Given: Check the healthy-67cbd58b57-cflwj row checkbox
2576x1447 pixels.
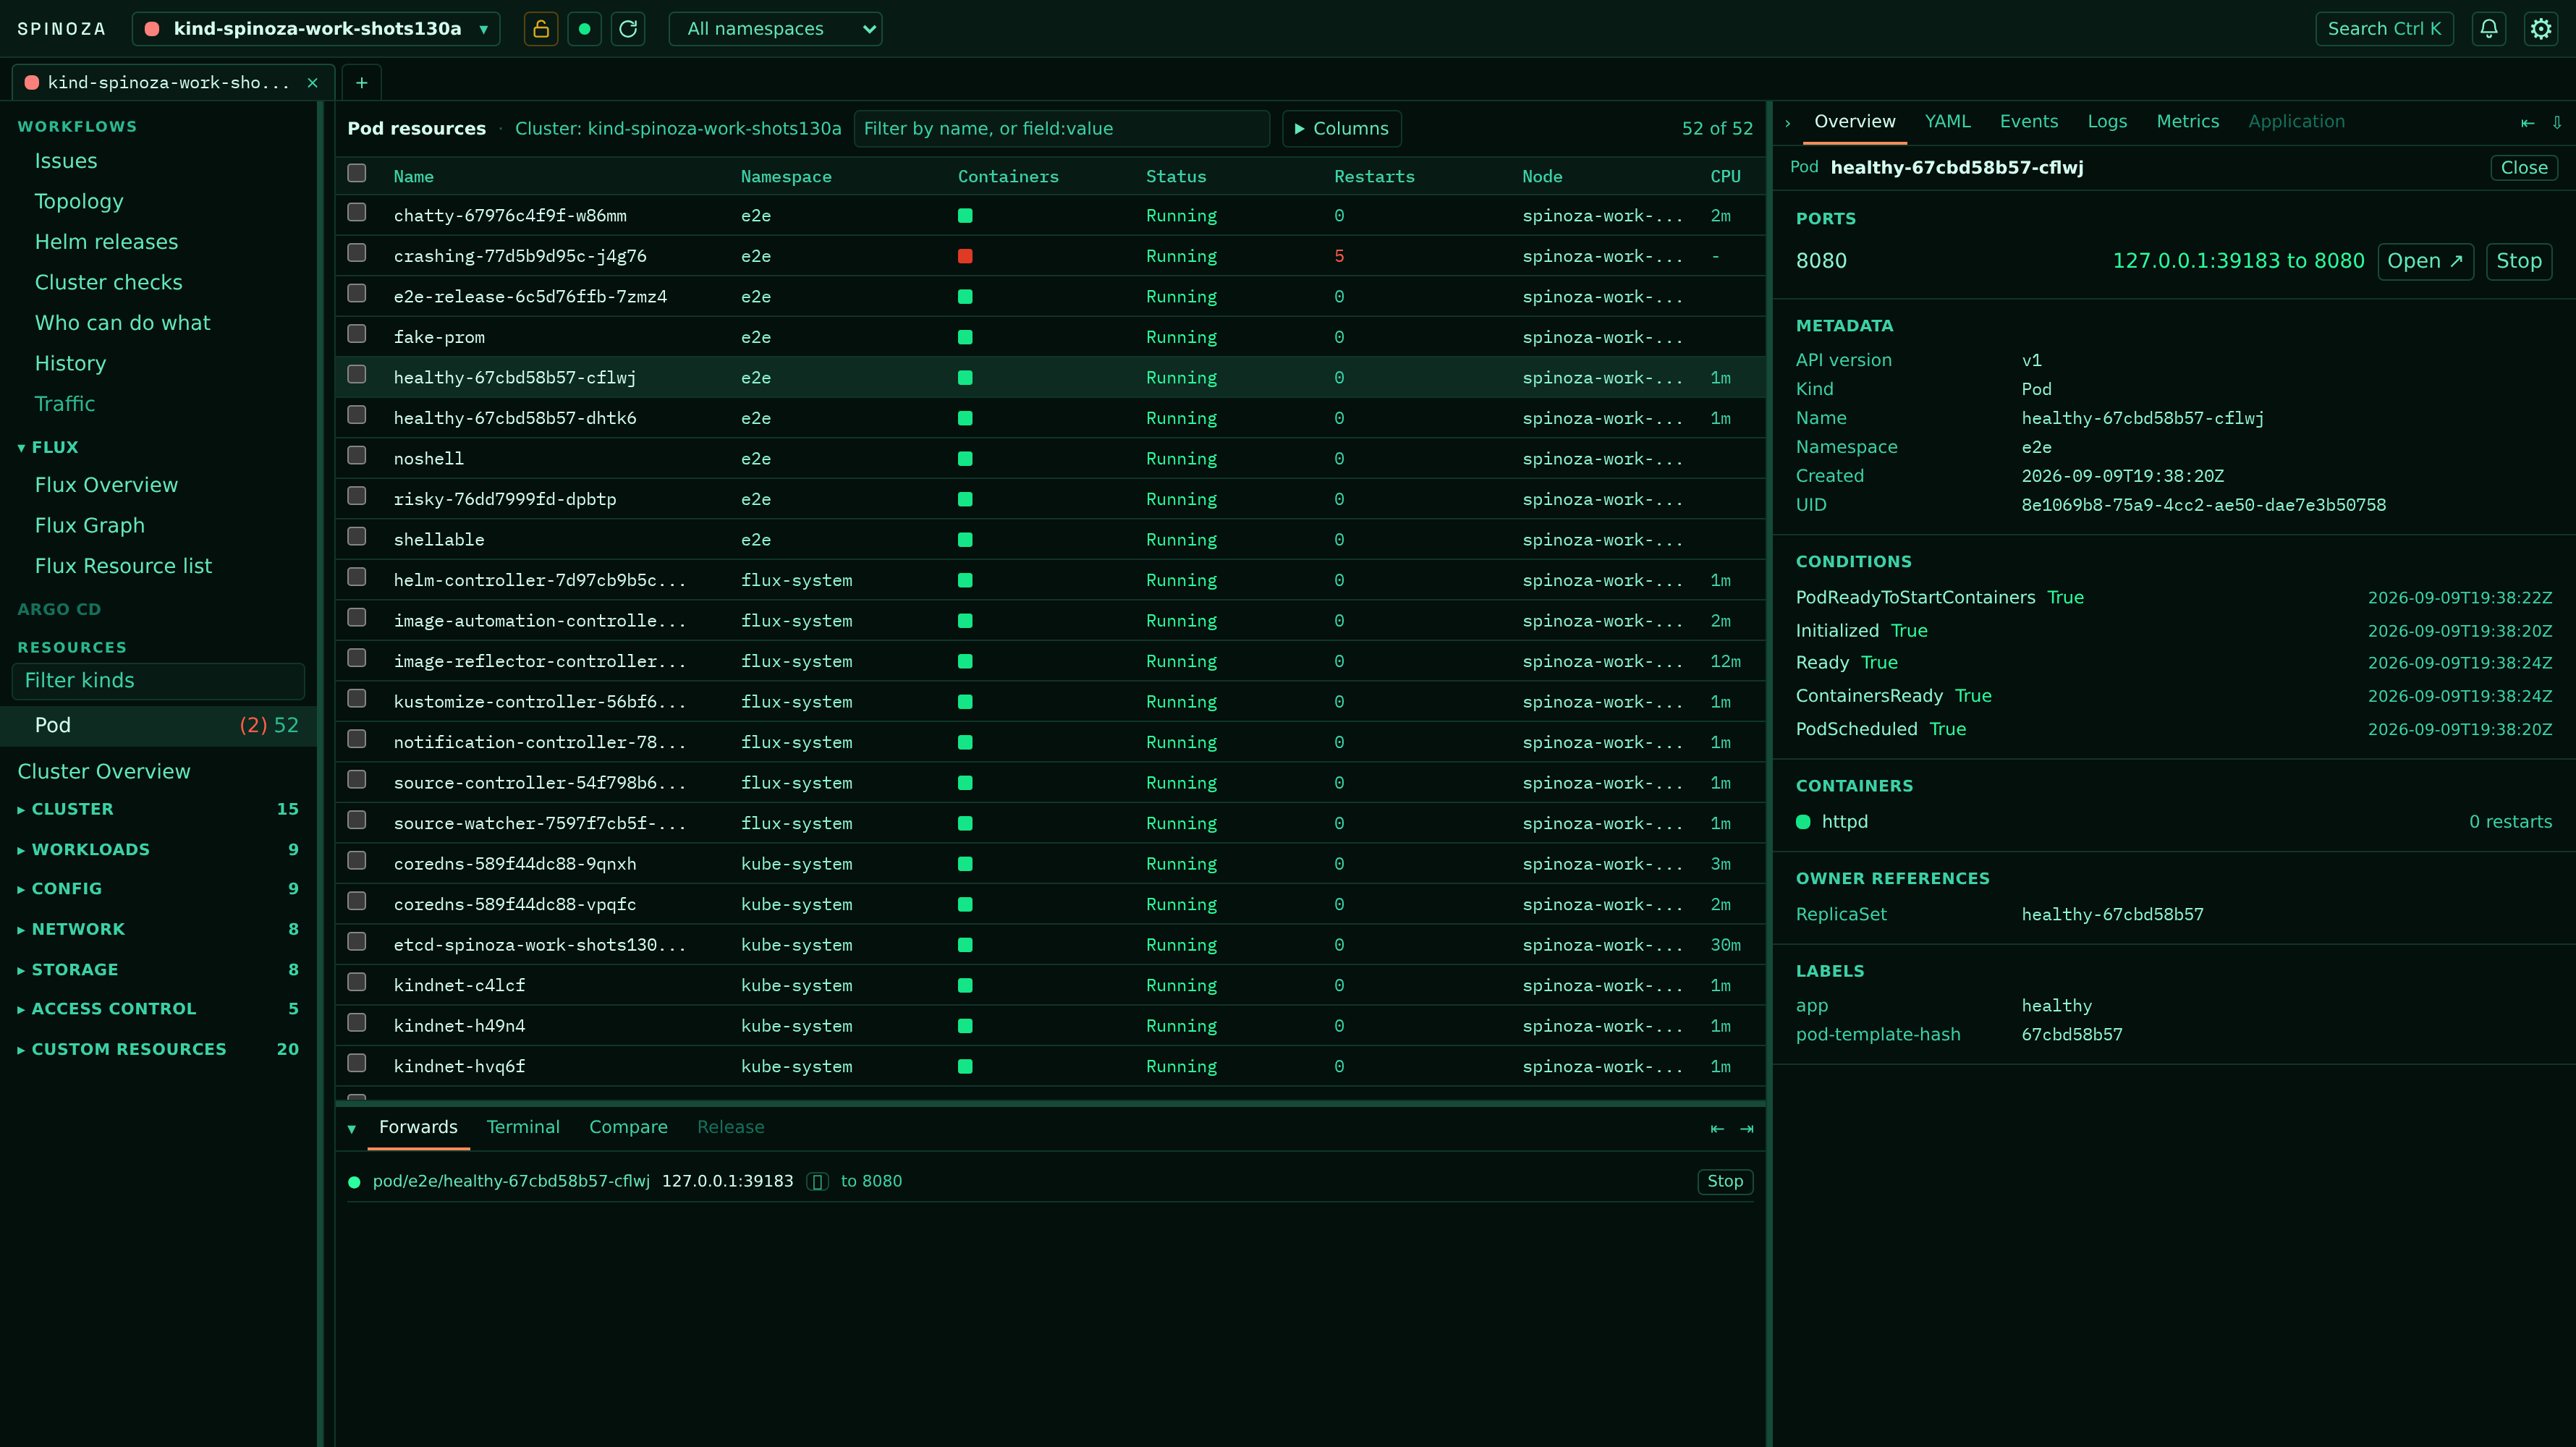Looking at the screenshot, I should (357, 374).
